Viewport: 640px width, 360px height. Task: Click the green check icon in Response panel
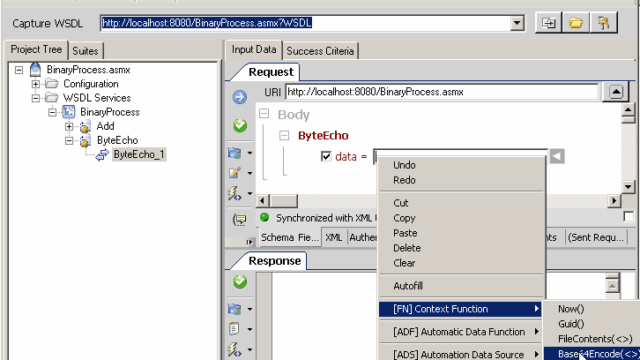coord(240,282)
